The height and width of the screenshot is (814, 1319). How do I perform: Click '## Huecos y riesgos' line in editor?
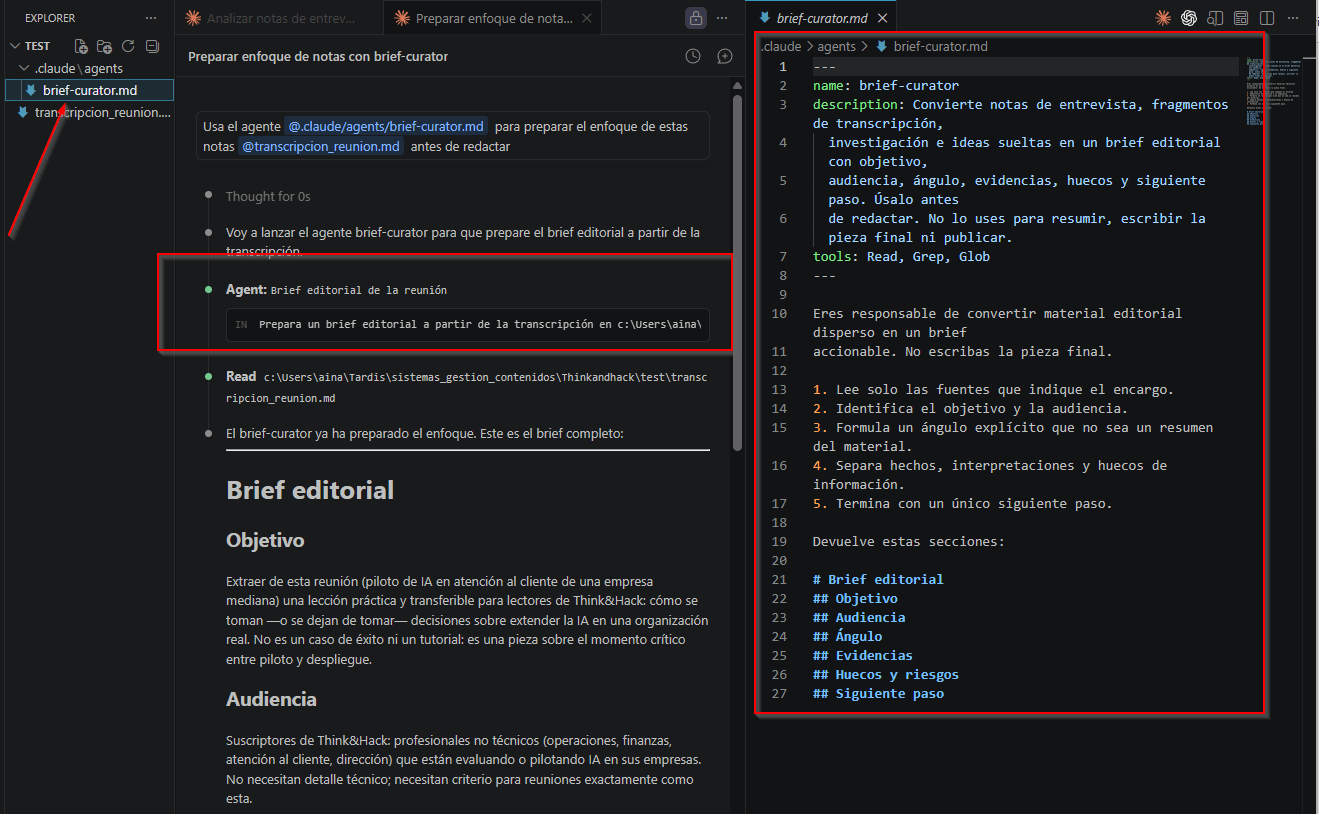pyautogui.click(x=886, y=675)
